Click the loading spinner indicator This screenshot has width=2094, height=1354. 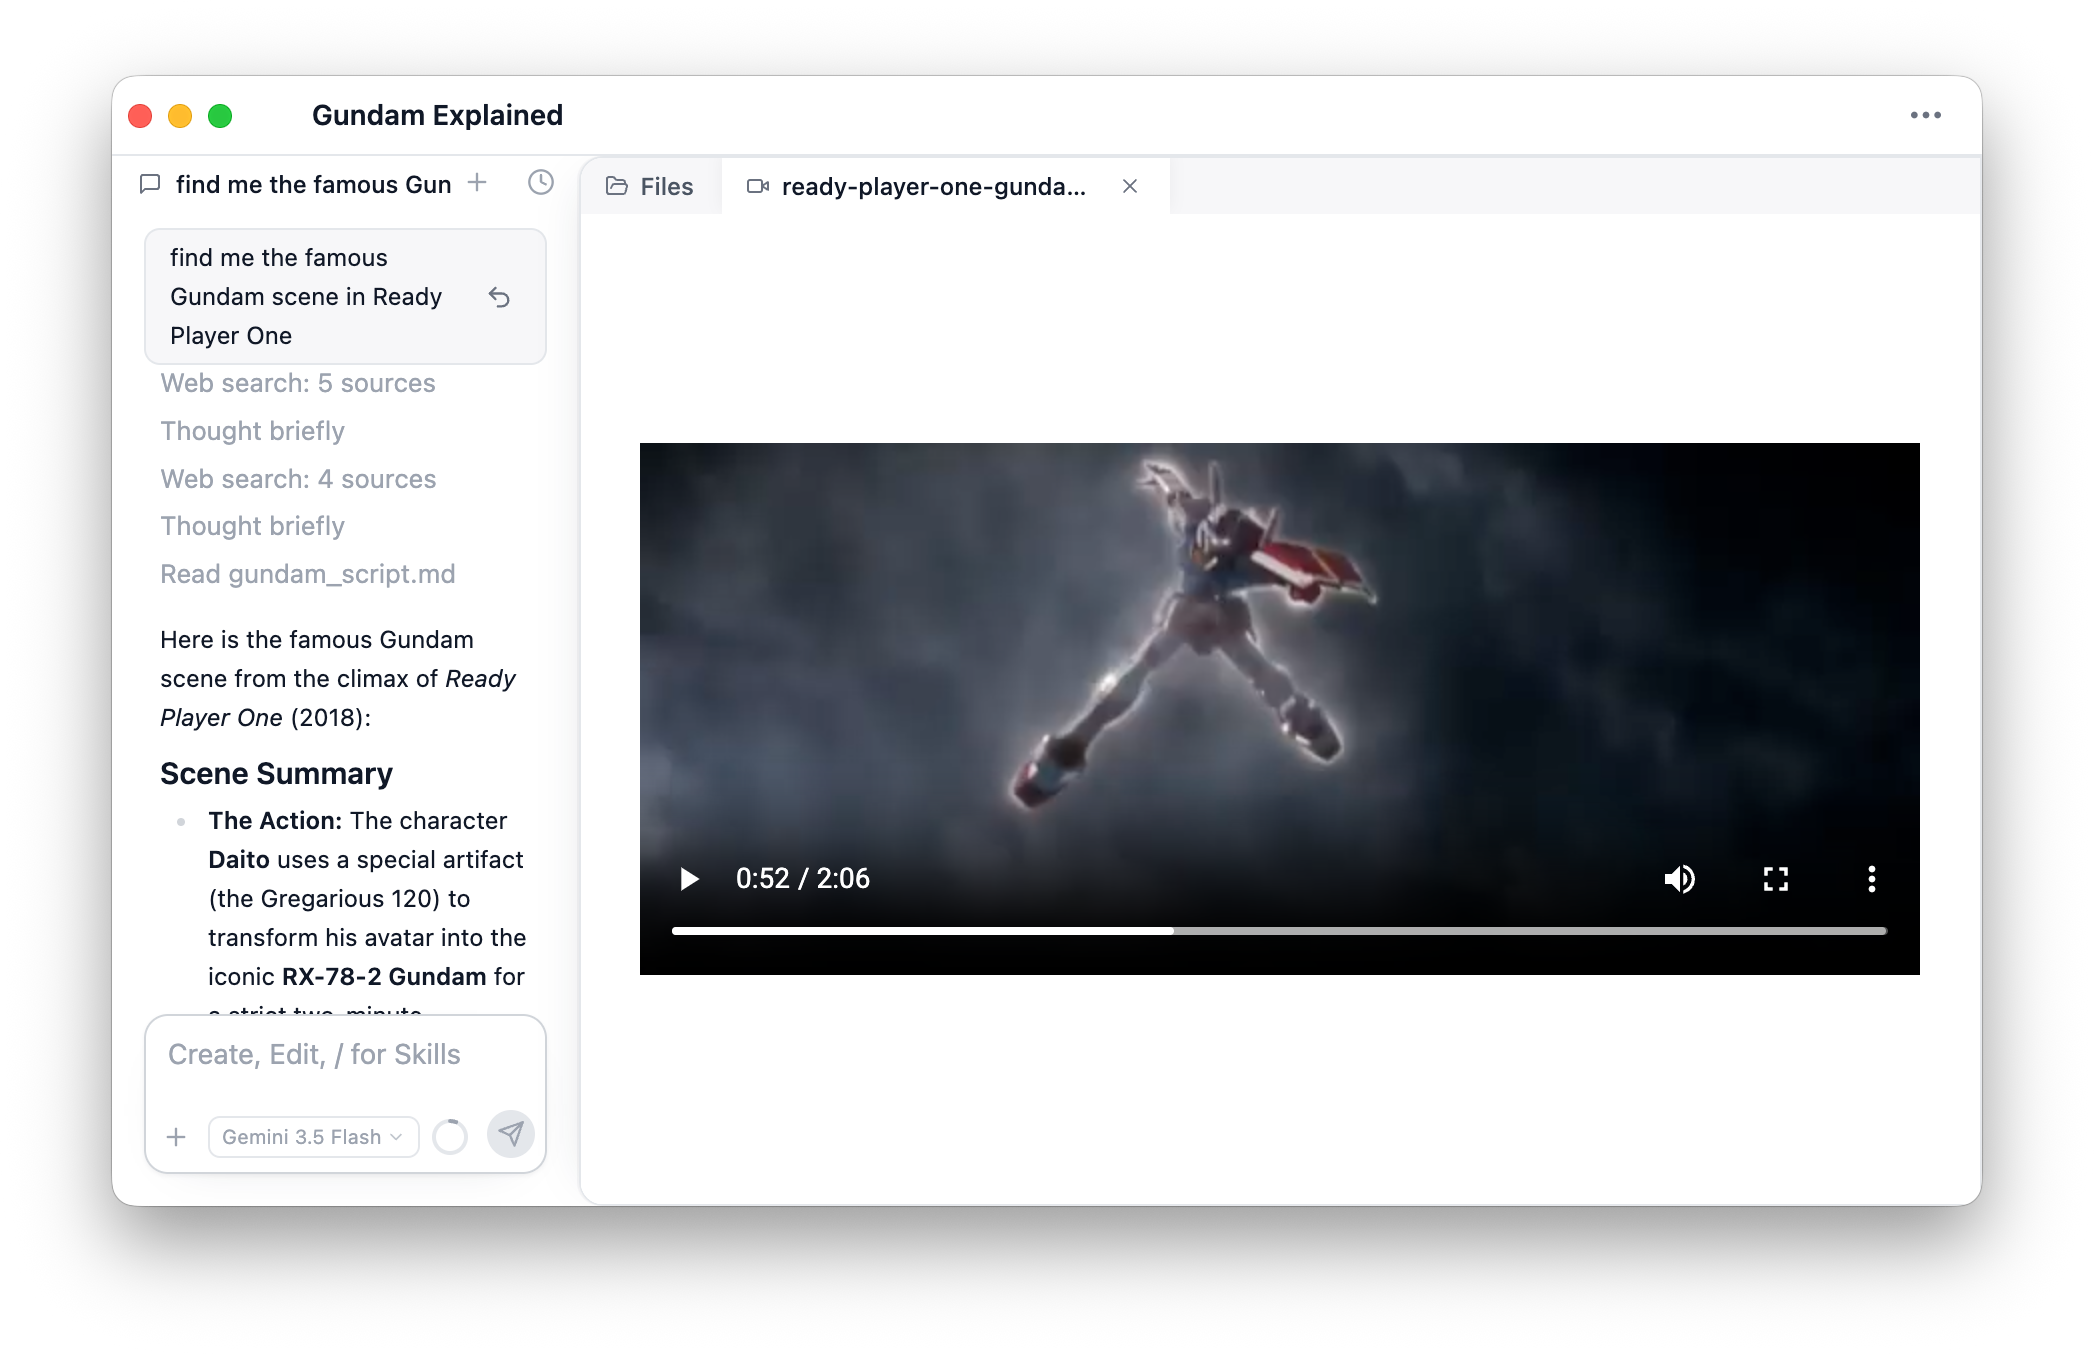(450, 1137)
